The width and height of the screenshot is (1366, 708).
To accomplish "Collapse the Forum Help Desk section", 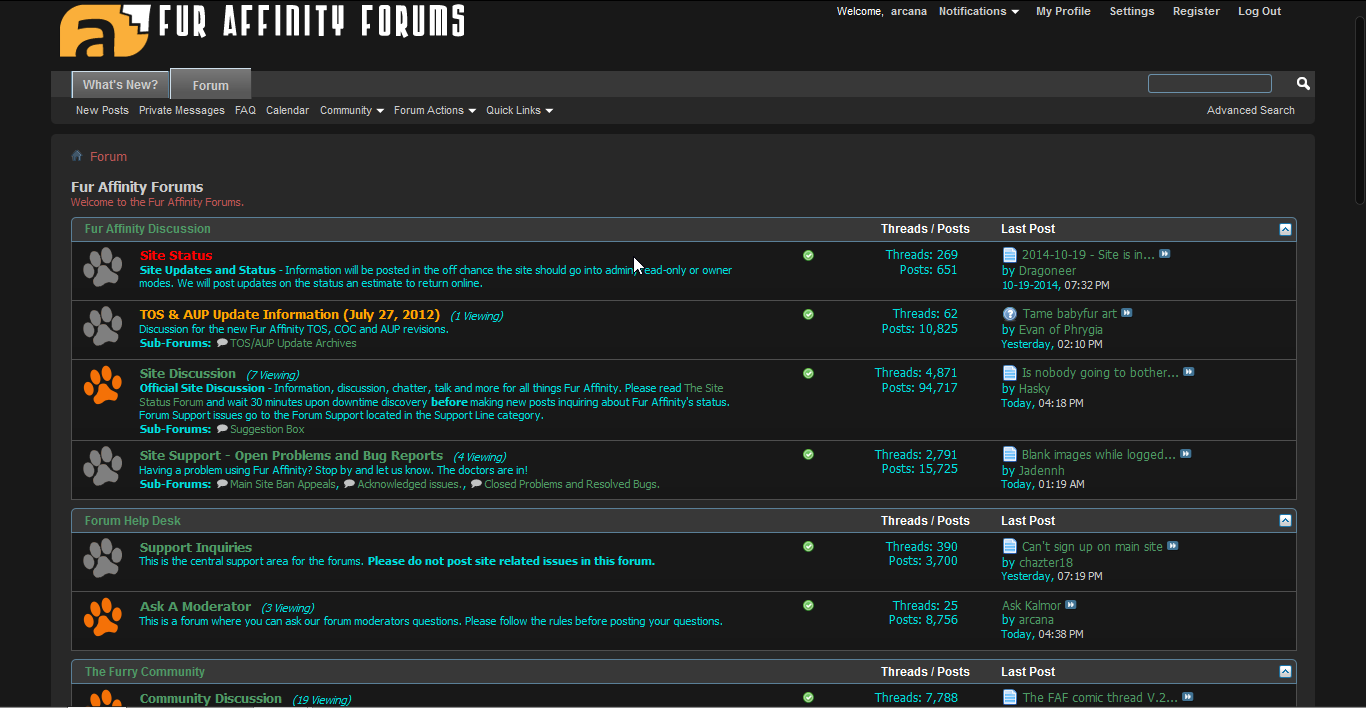I will point(1285,520).
